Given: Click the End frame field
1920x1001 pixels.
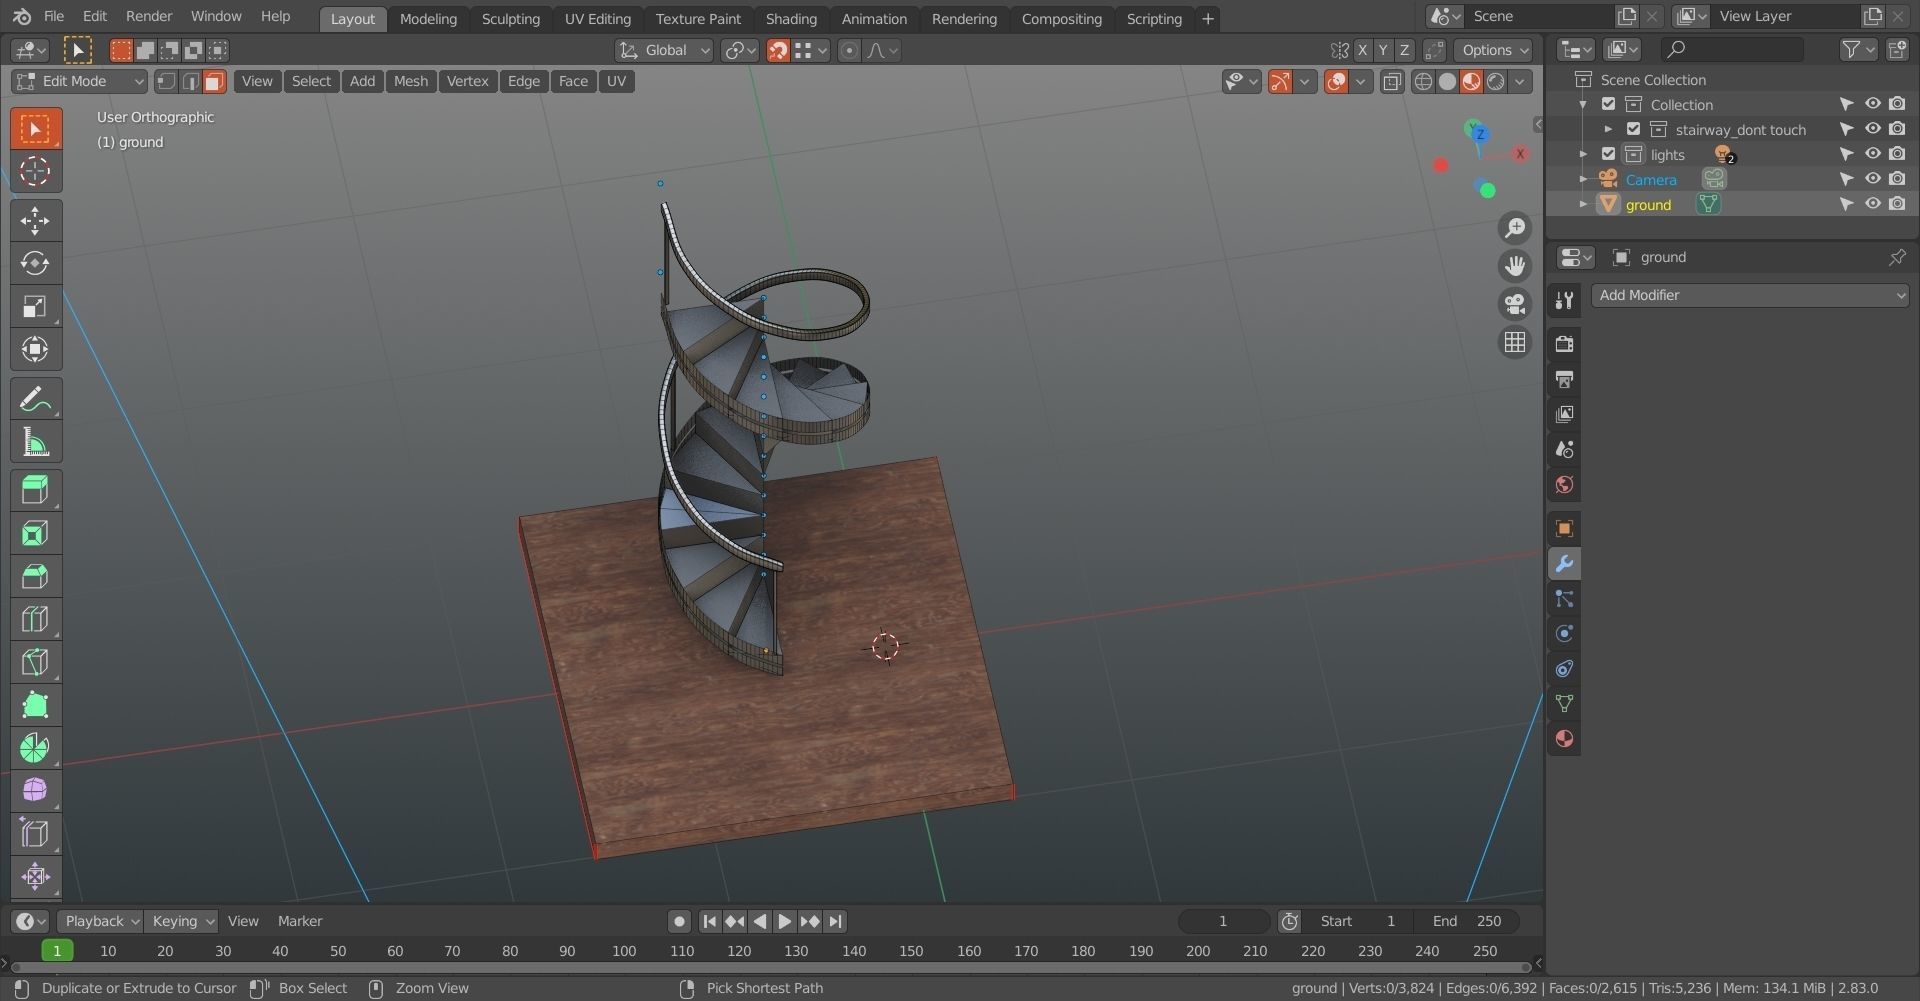Looking at the screenshot, I should tap(1466, 921).
